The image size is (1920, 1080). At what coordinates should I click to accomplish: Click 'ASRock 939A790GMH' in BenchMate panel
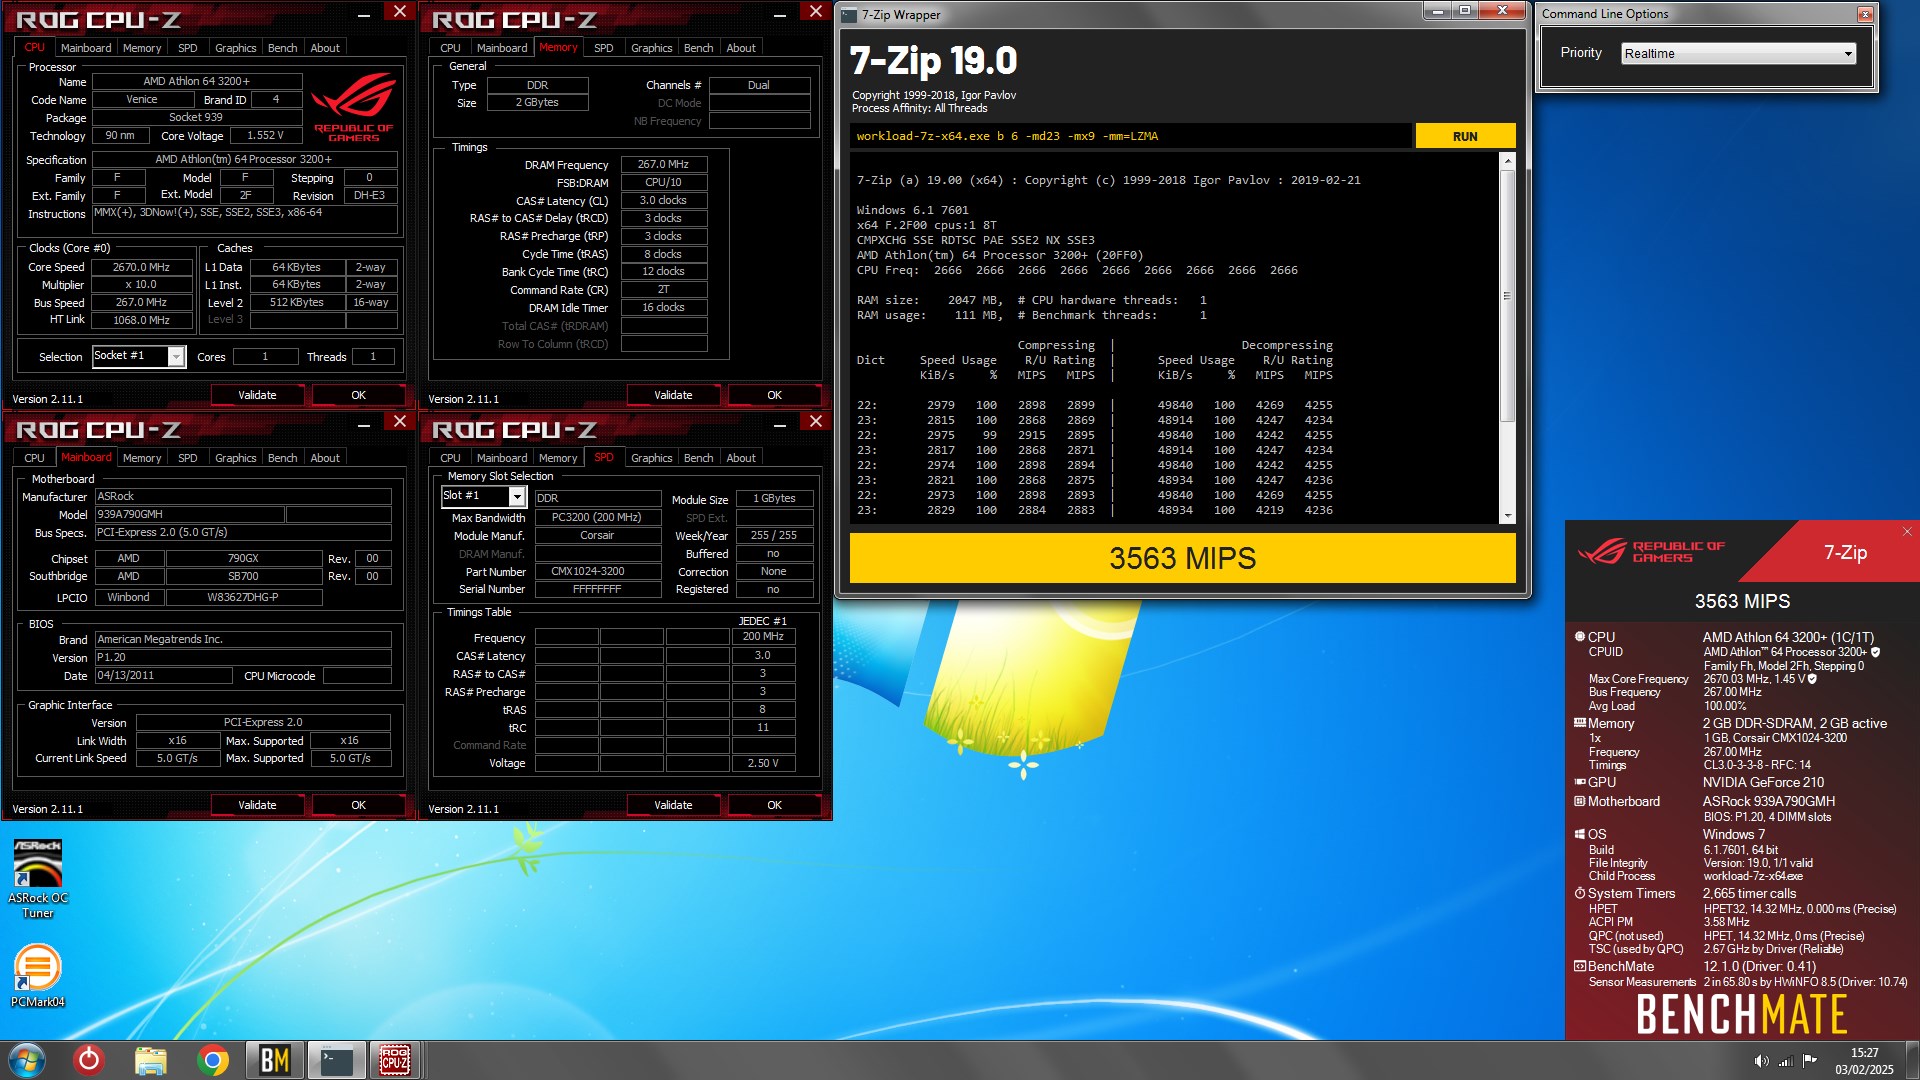1769,801
